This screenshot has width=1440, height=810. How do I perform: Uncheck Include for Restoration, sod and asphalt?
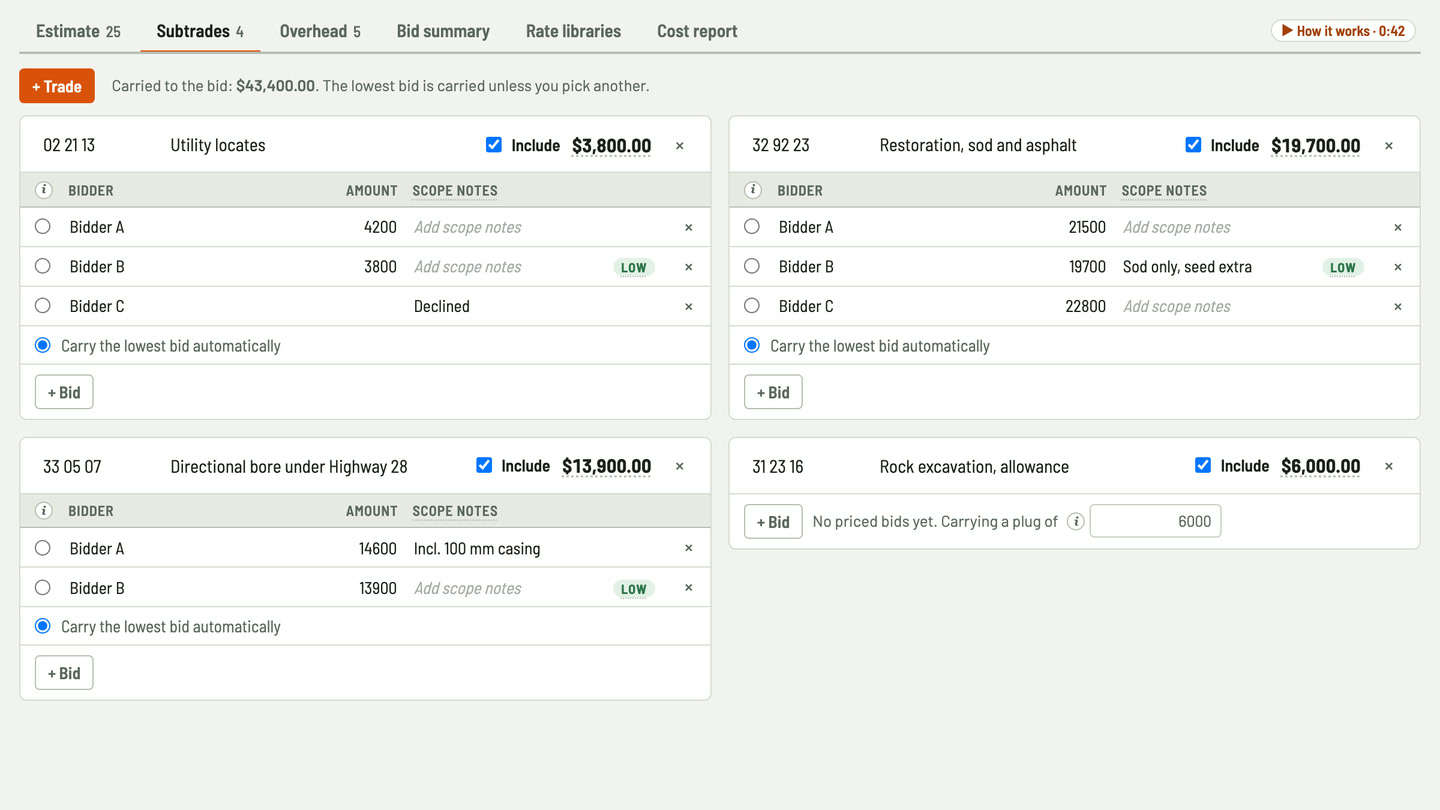point(1193,145)
